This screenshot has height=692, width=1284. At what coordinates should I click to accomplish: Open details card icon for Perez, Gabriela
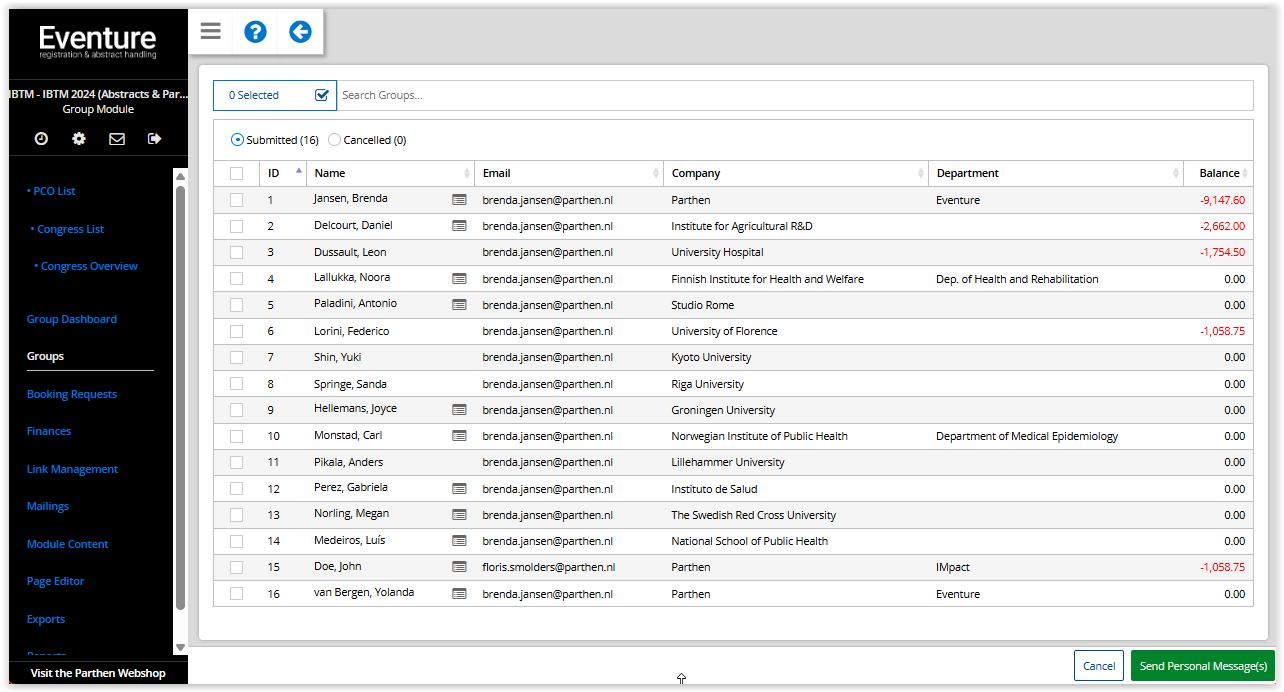click(459, 488)
